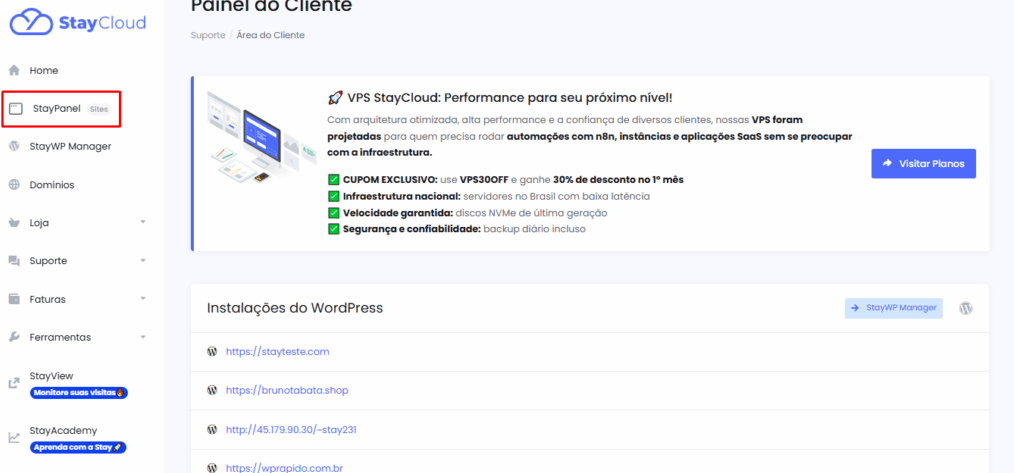This screenshot has height=473, width=1014.
Task: Open the https://brunotabata.shop link
Action: 287,390
